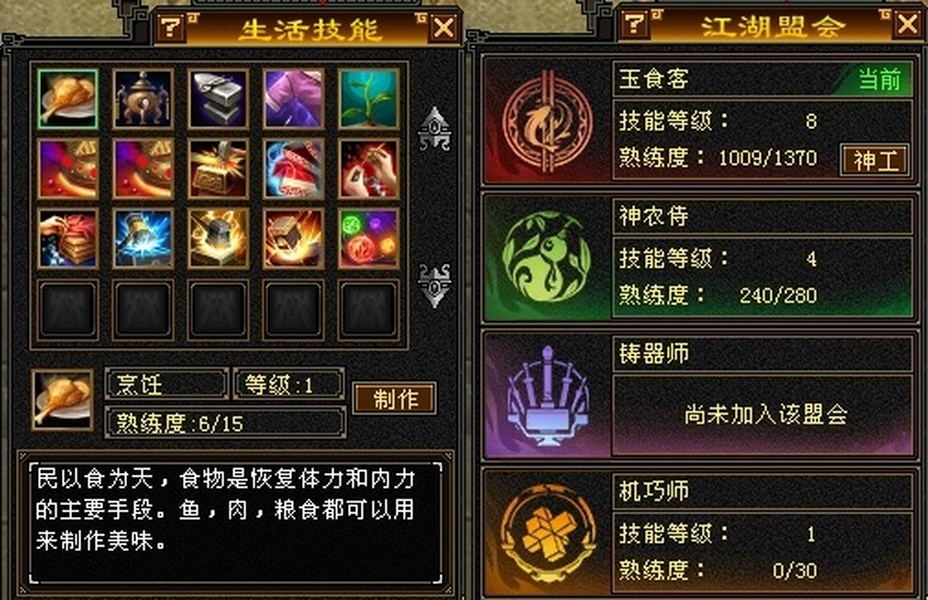Select the 铸器师 guild entry
The width and height of the screenshot is (928, 600).
click(x=700, y=395)
